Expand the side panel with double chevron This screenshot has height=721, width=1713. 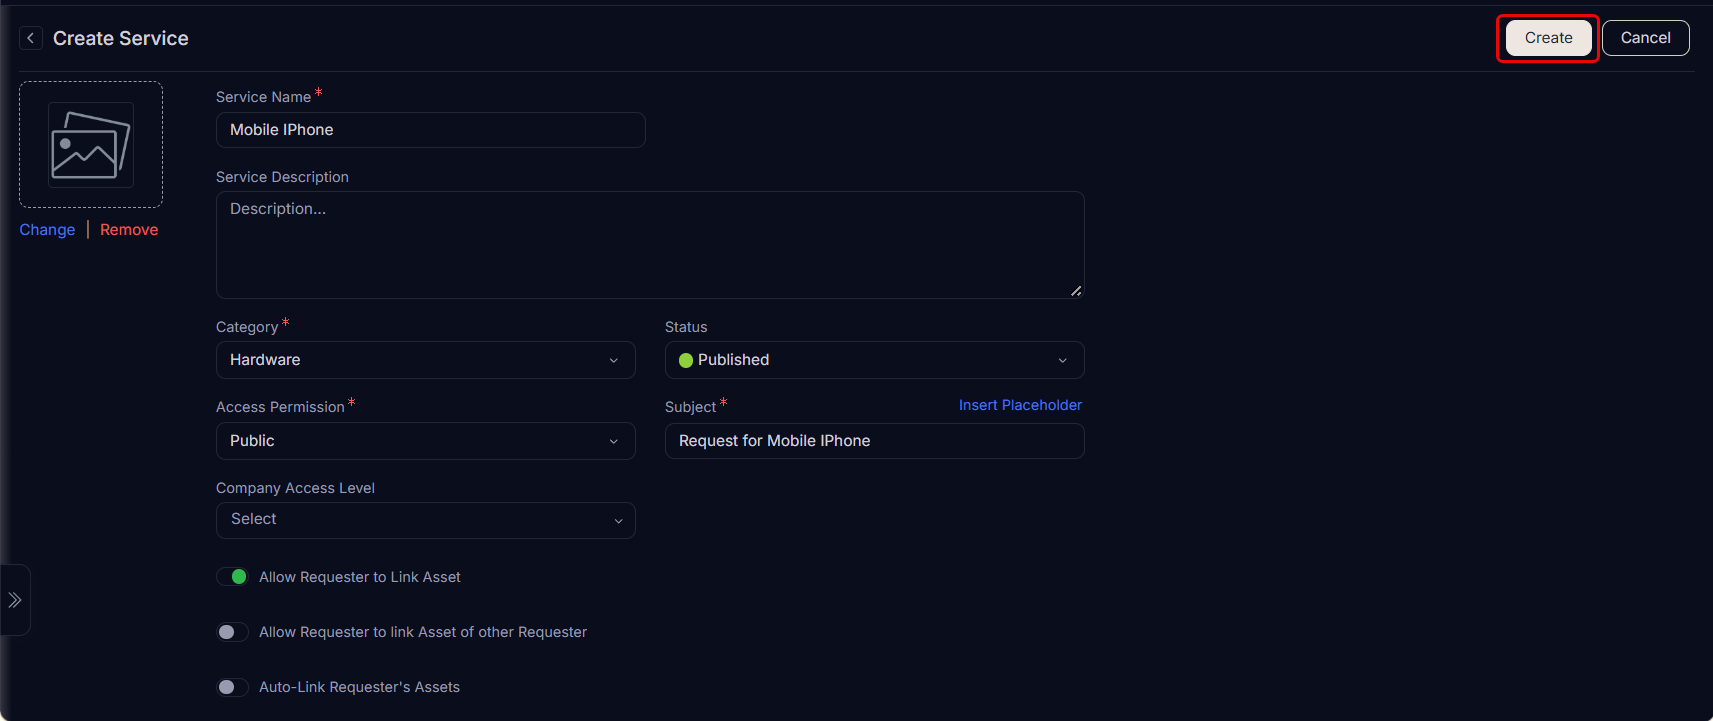(x=15, y=600)
